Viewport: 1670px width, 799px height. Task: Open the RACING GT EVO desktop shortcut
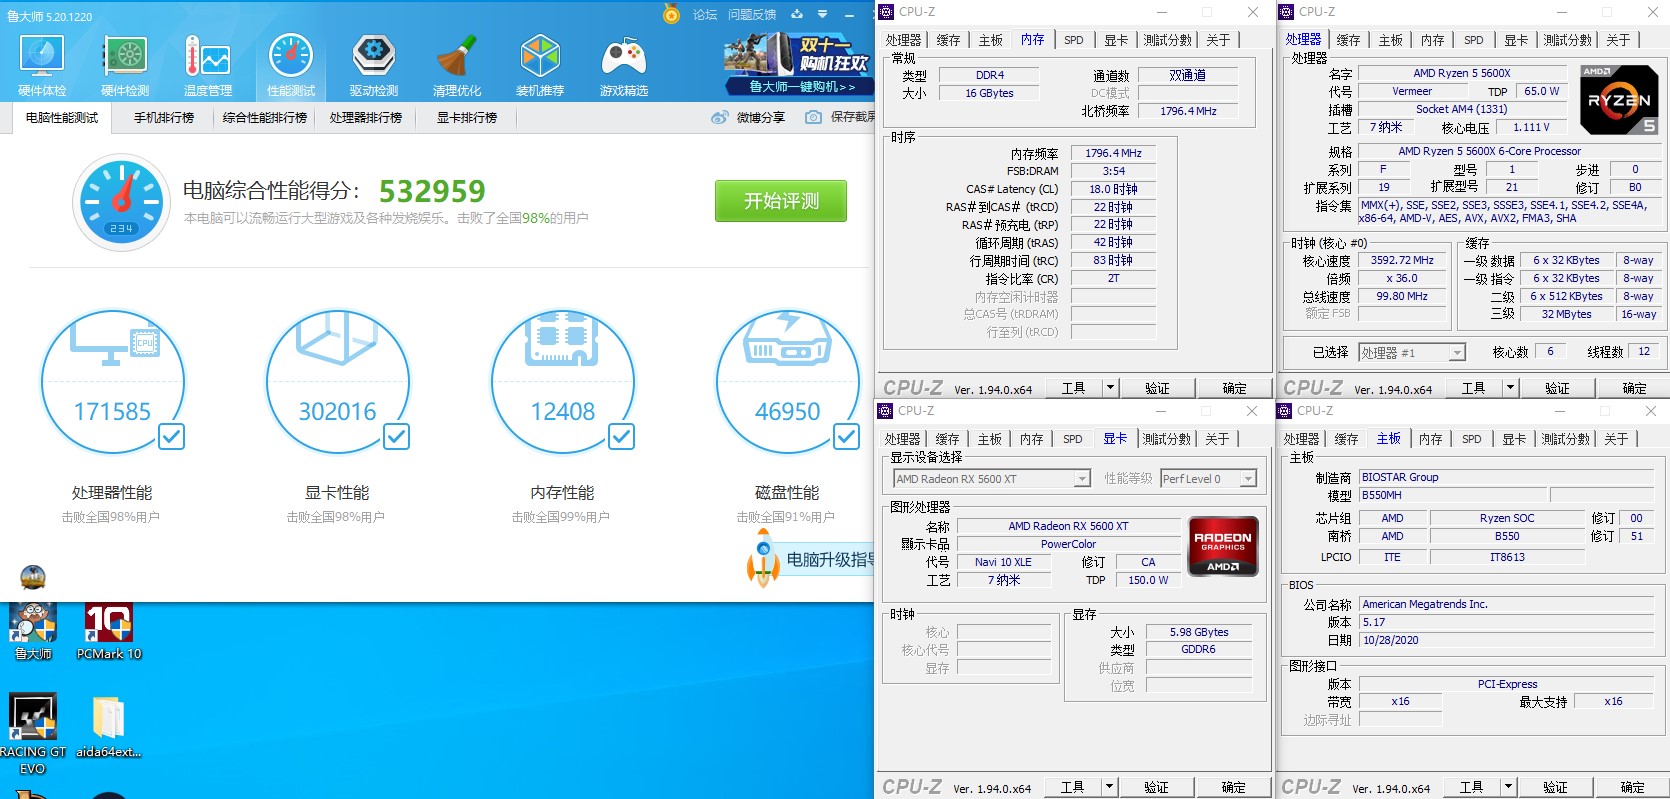(33, 733)
